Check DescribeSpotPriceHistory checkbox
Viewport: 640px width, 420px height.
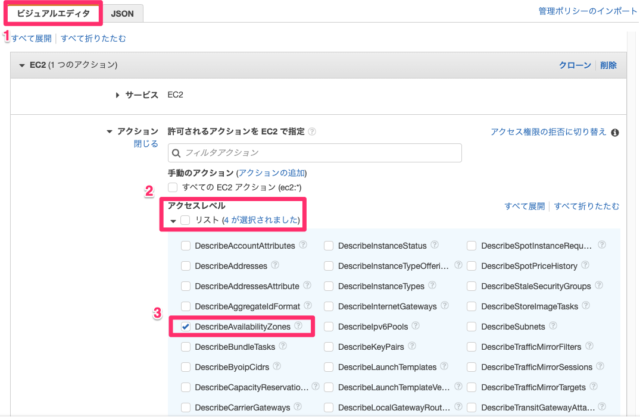(471, 266)
